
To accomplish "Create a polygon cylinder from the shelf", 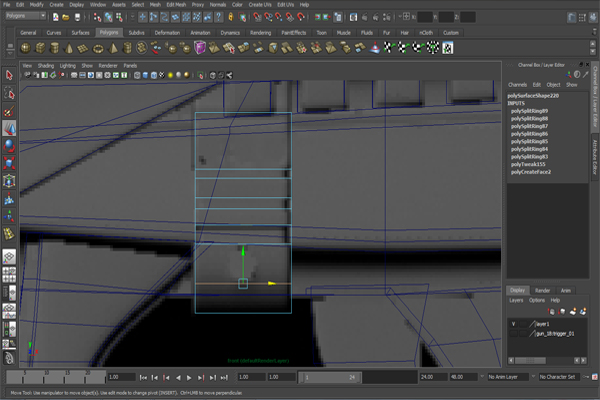I will pyautogui.click(x=55, y=48).
